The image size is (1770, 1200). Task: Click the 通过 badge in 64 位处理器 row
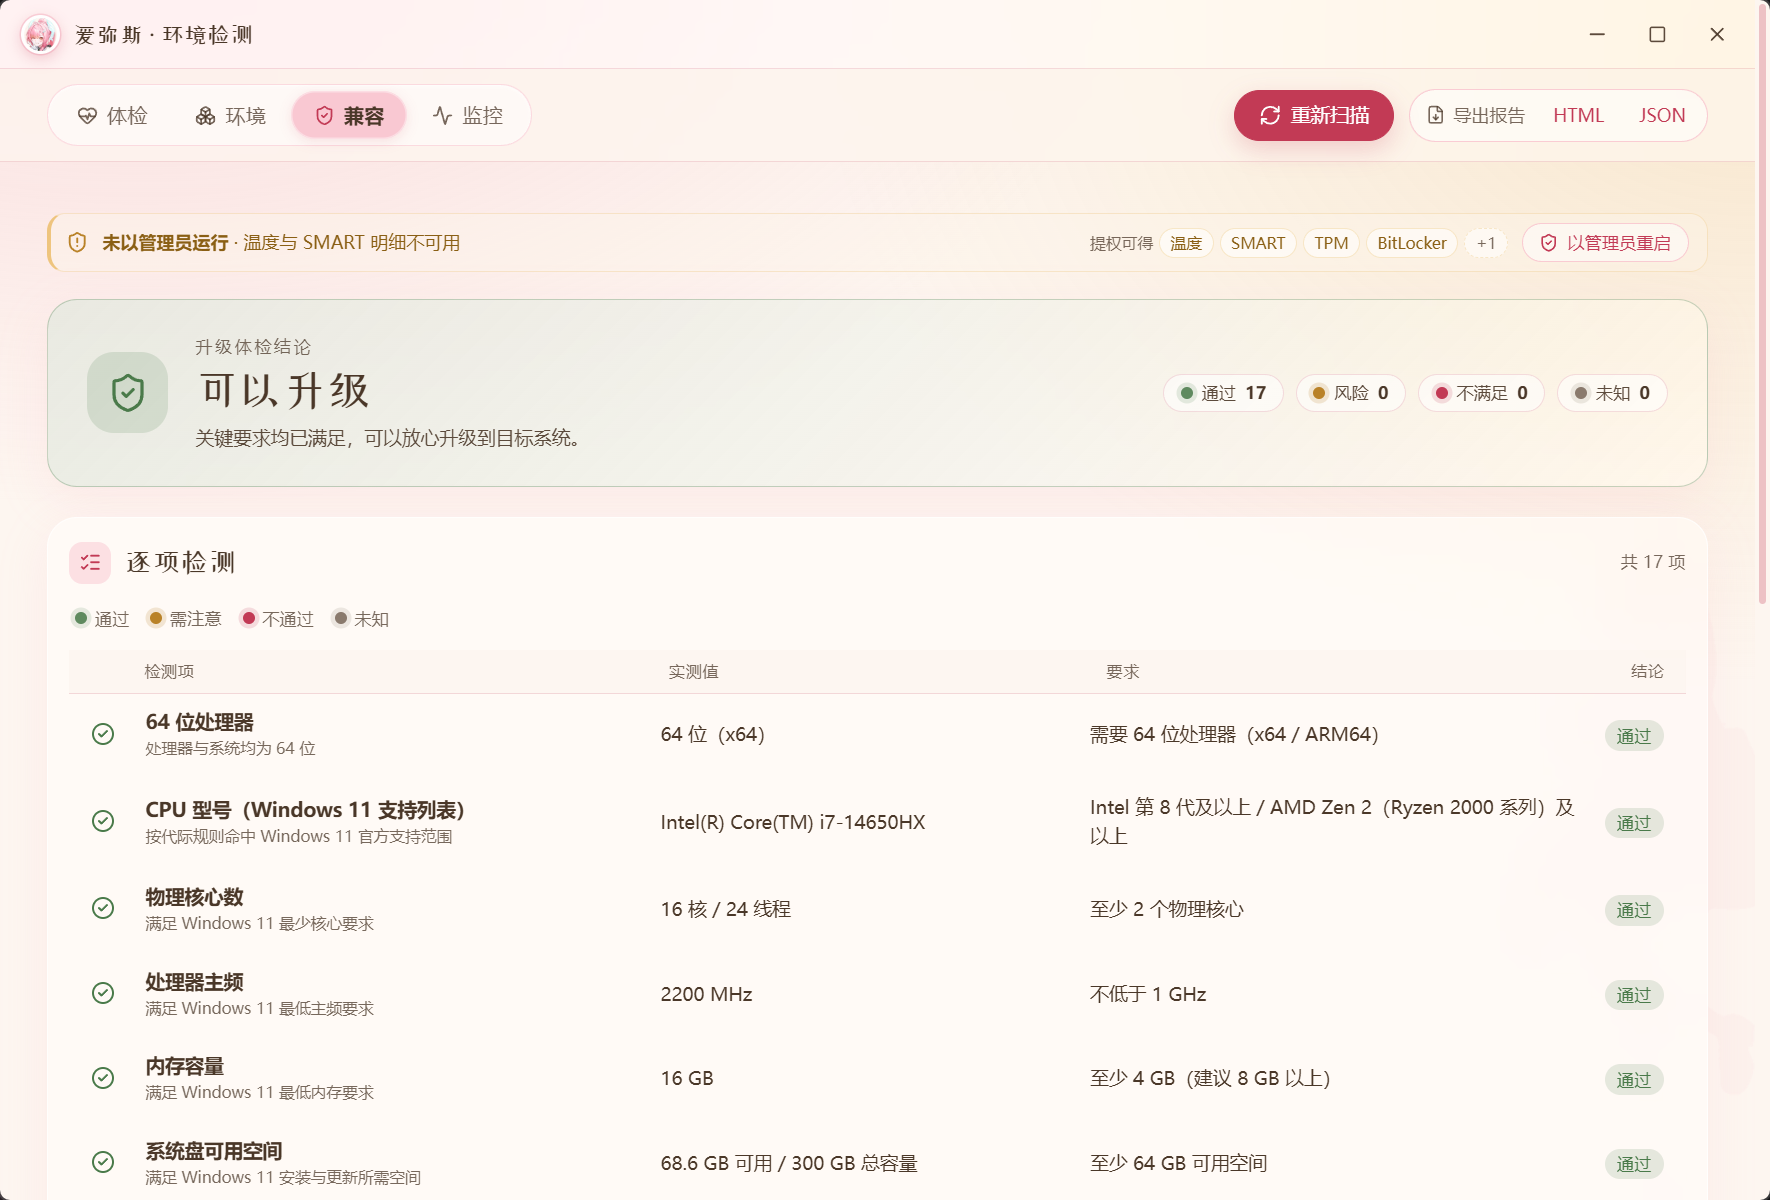[x=1634, y=736]
